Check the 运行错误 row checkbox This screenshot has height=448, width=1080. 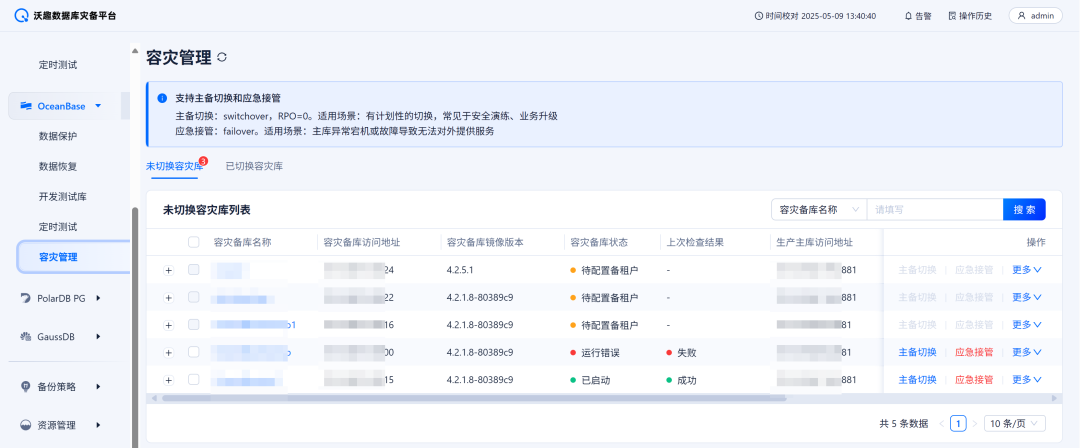[x=194, y=352]
